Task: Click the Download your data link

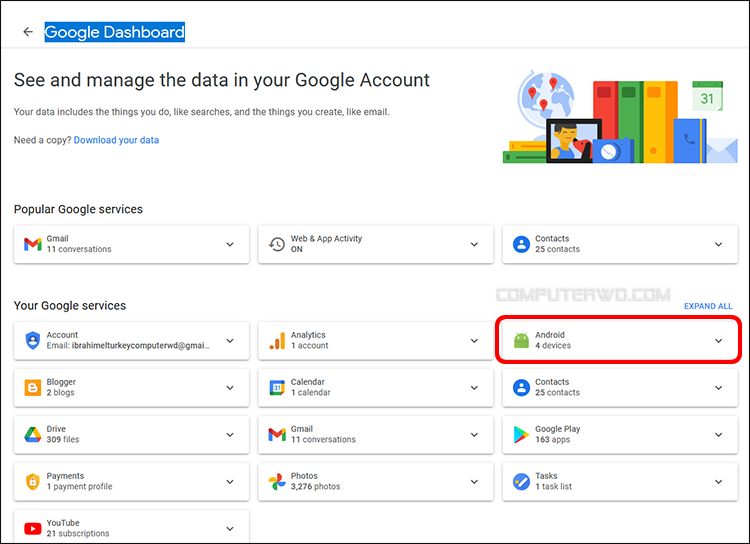Action: coord(116,140)
